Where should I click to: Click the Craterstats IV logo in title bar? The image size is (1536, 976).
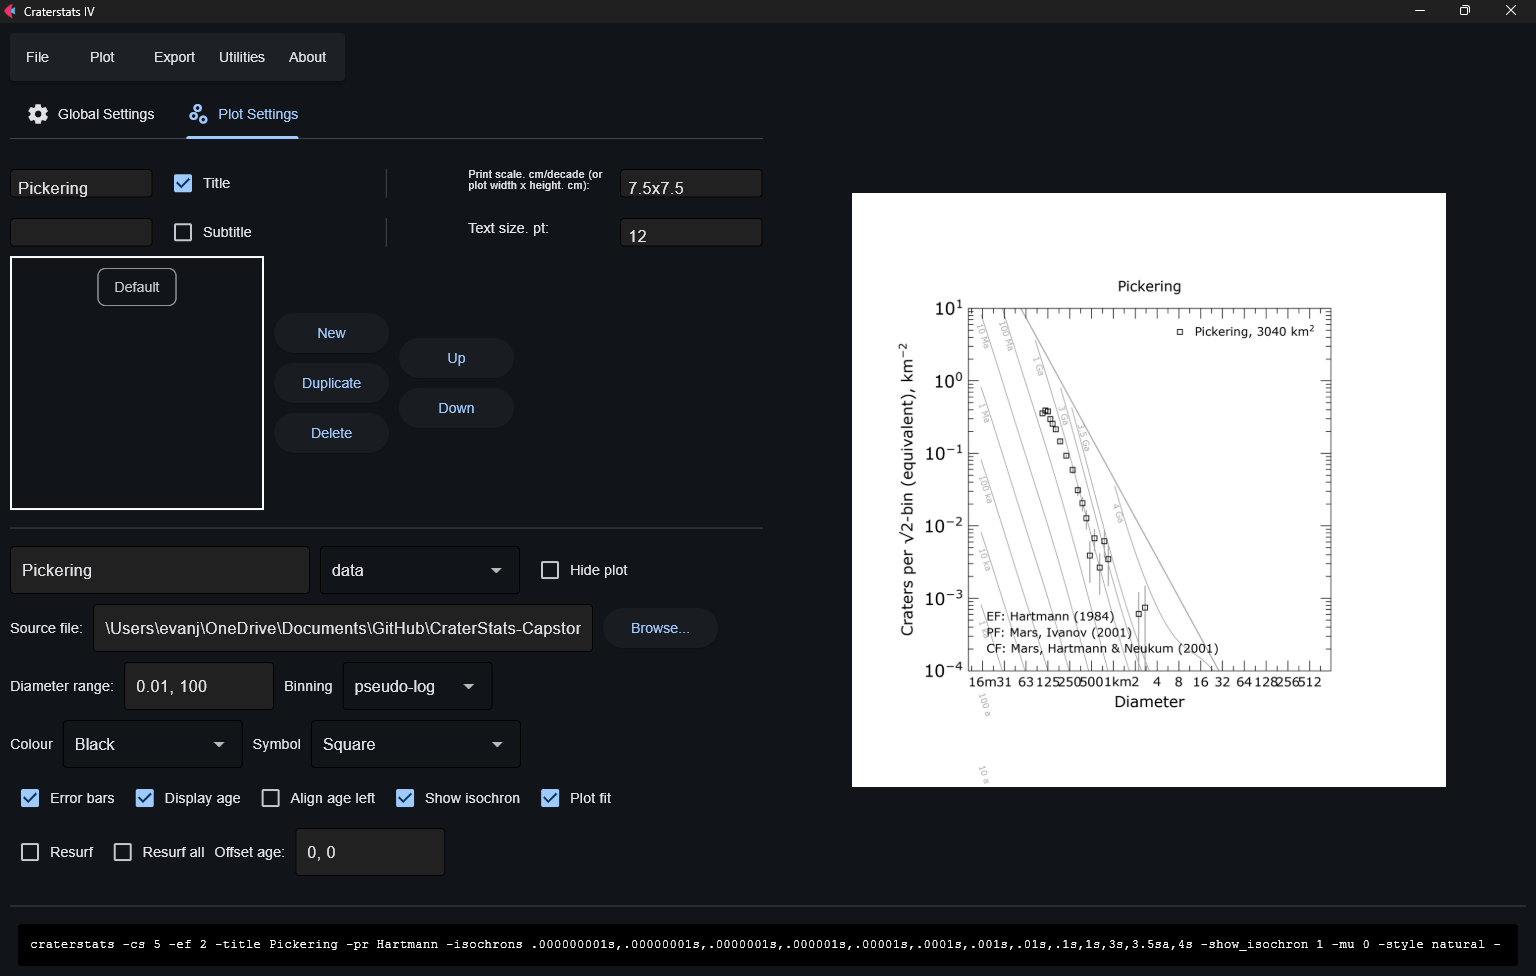12,11
